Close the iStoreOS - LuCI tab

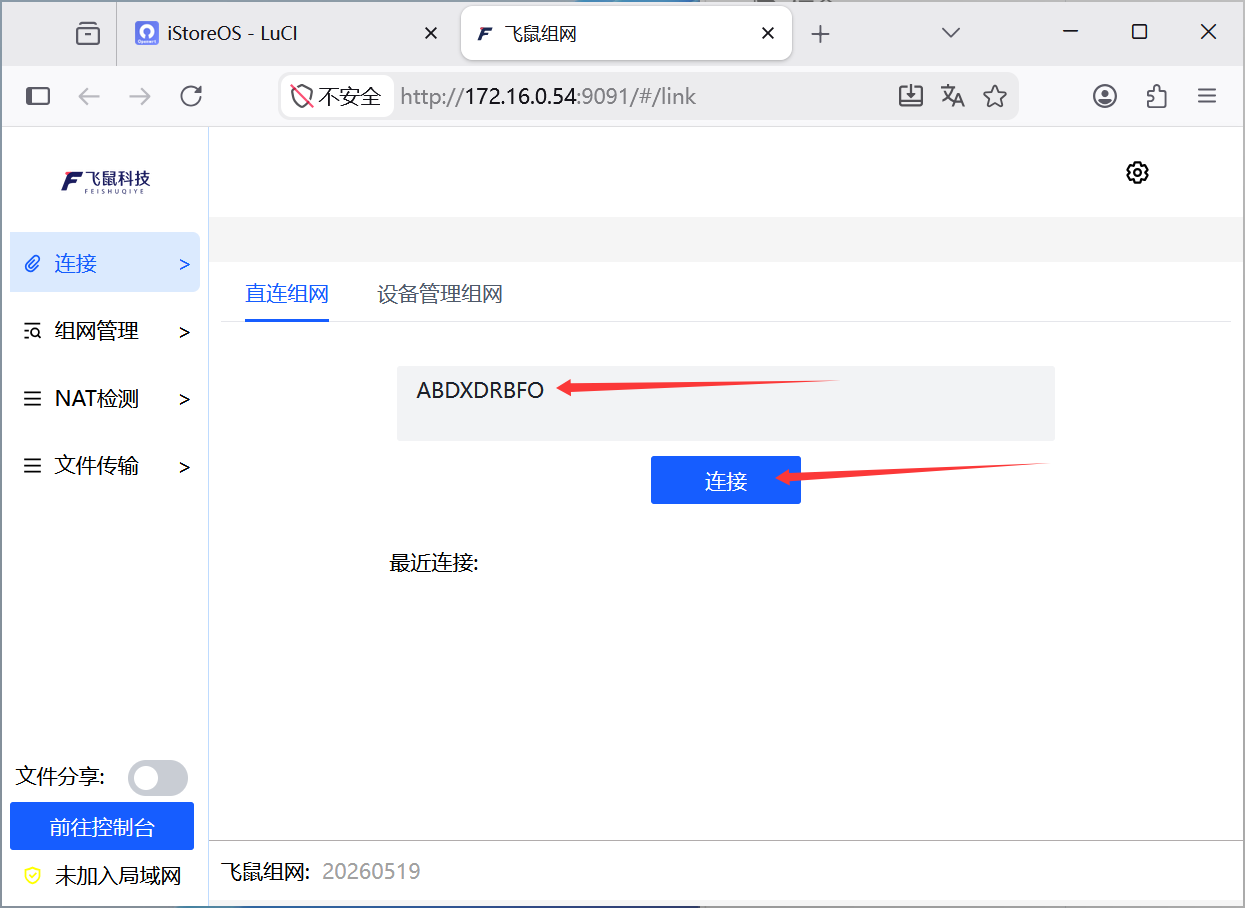click(x=431, y=33)
